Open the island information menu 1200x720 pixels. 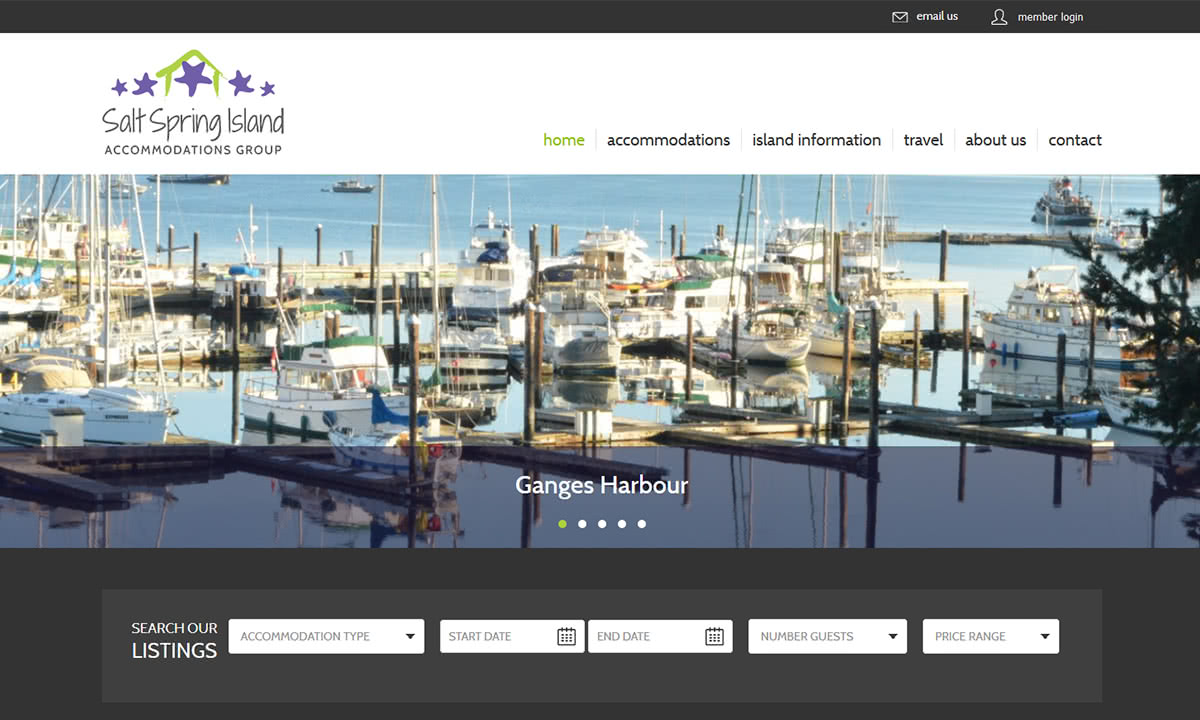tap(817, 140)
